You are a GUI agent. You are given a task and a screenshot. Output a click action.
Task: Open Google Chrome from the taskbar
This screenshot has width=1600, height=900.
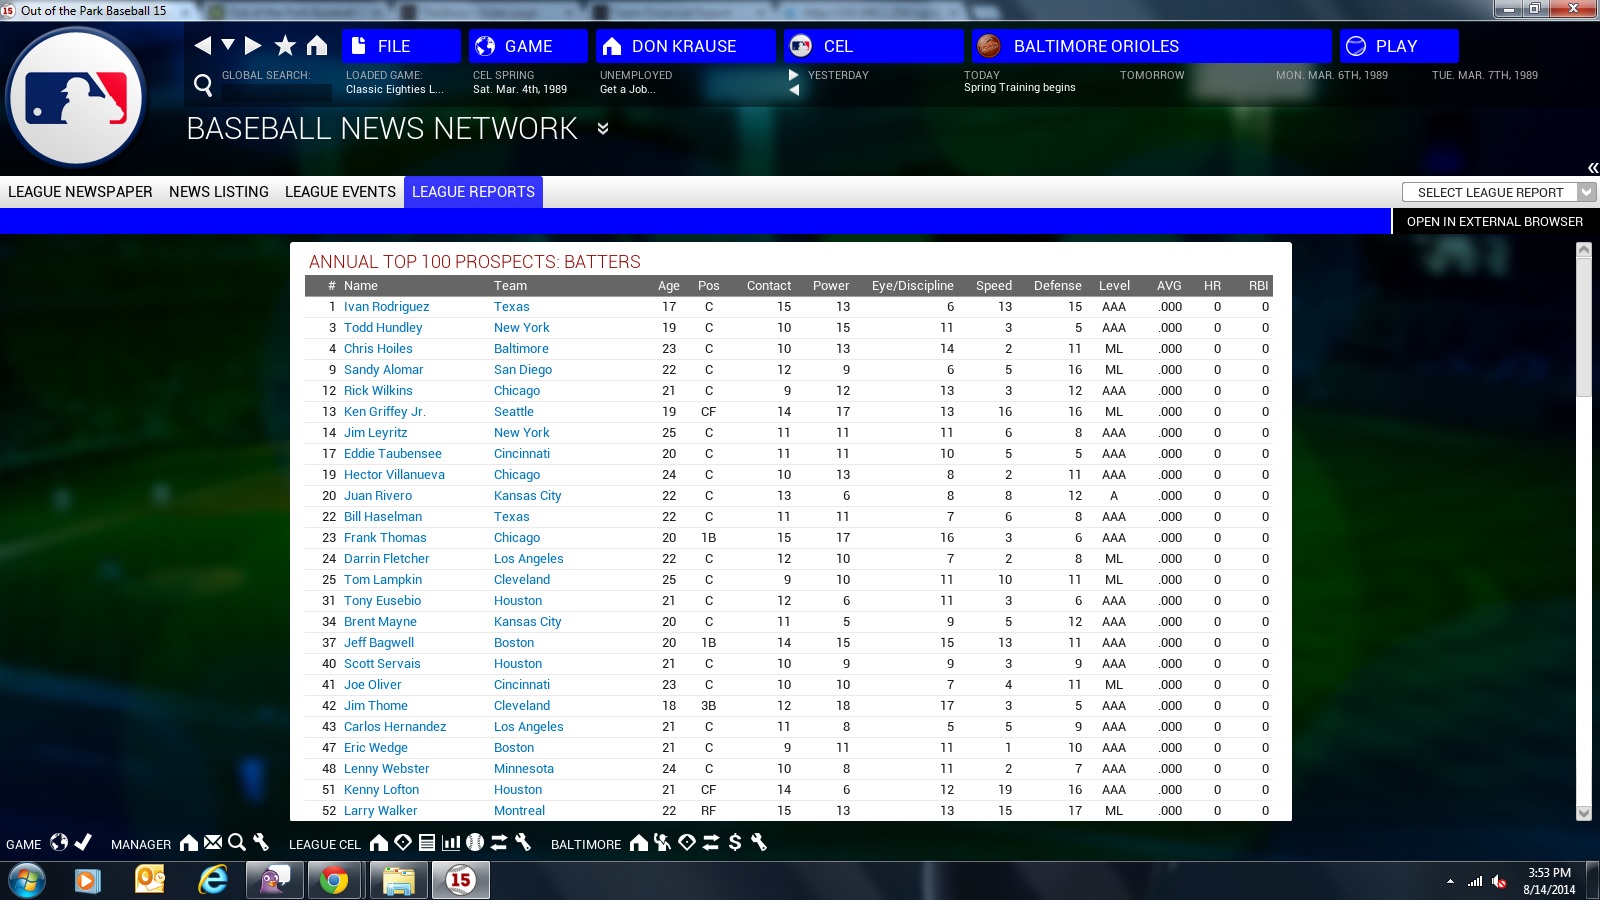pyautogui.click(x=334, y=881)
